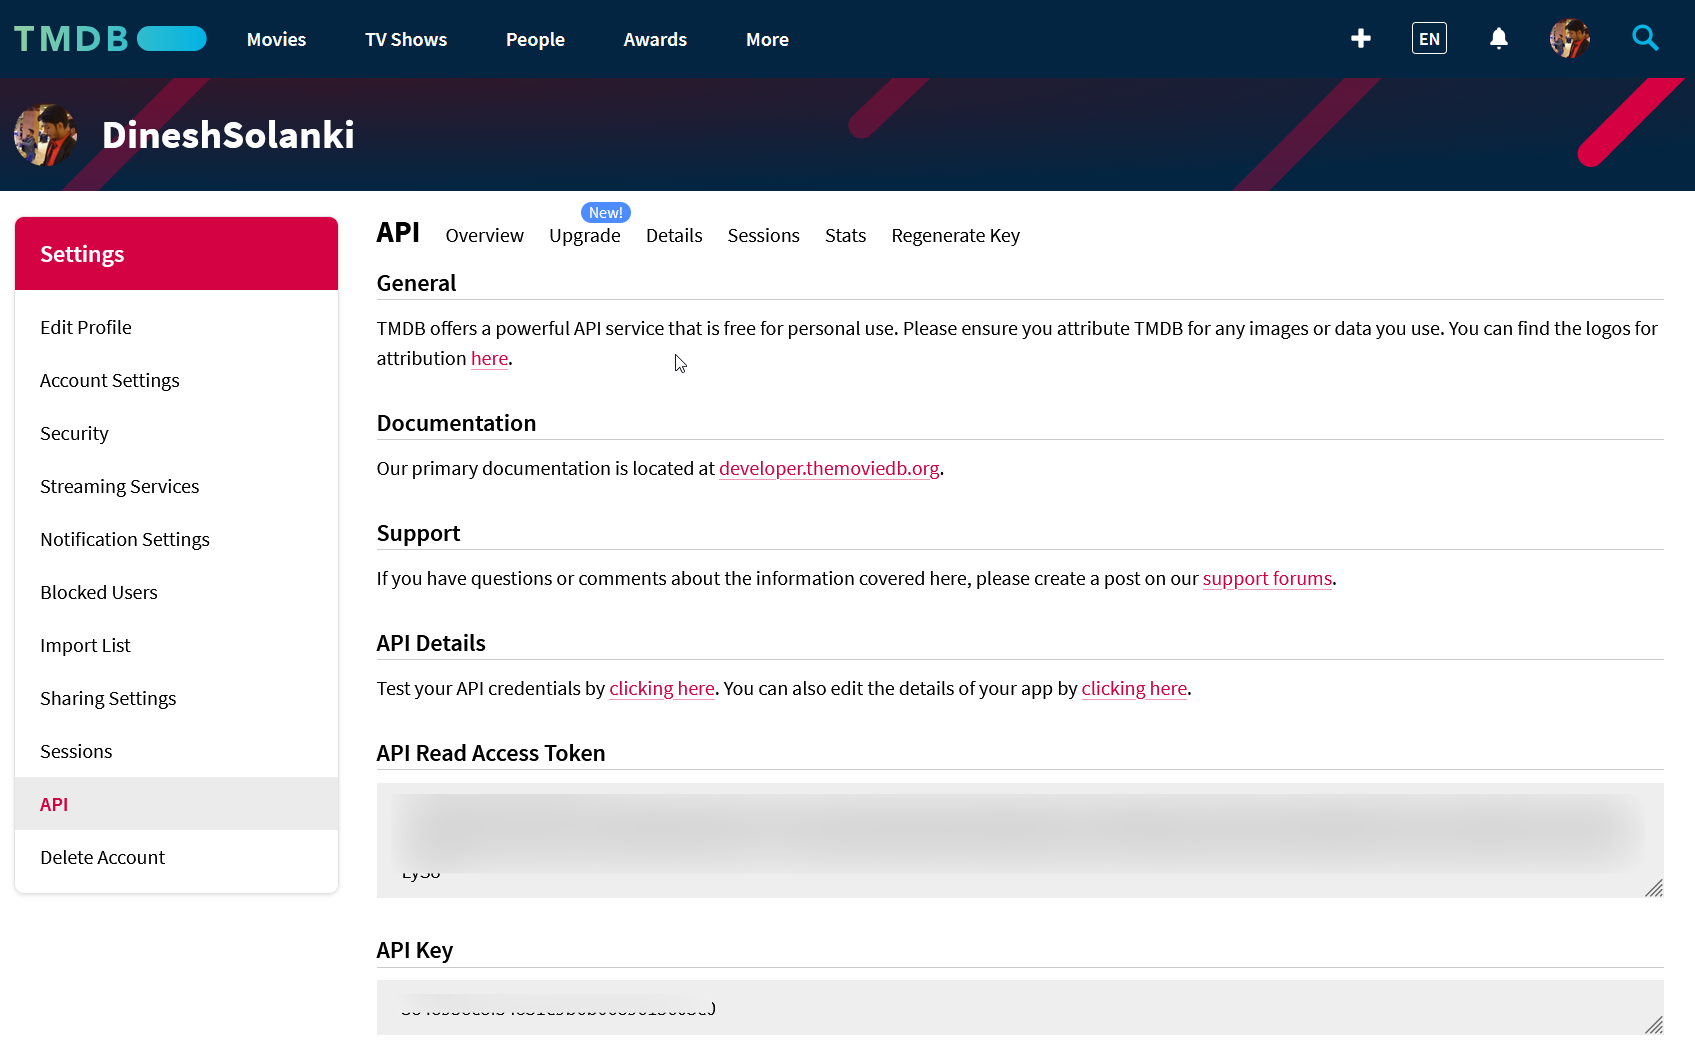Open Sessions in the Settings sidebar
1695x1057 pixels.
pos(177,751)
